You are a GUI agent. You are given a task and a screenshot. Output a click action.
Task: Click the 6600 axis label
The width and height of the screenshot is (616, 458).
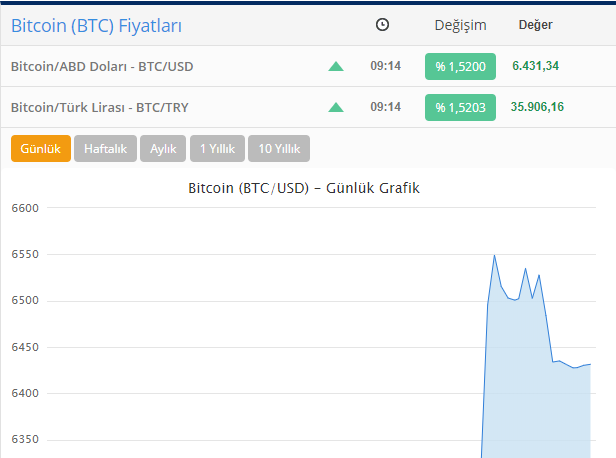[x=25, y=208]
